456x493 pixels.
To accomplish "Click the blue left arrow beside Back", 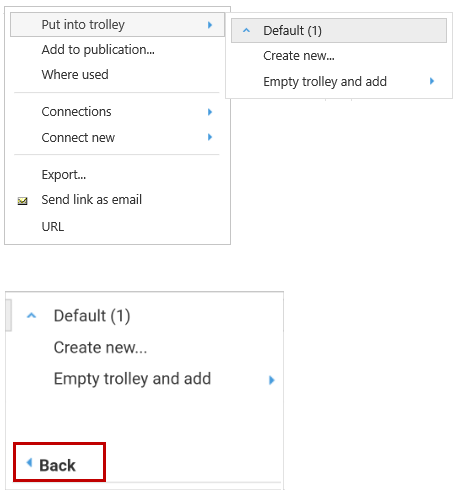I will (x=29, y=463).
